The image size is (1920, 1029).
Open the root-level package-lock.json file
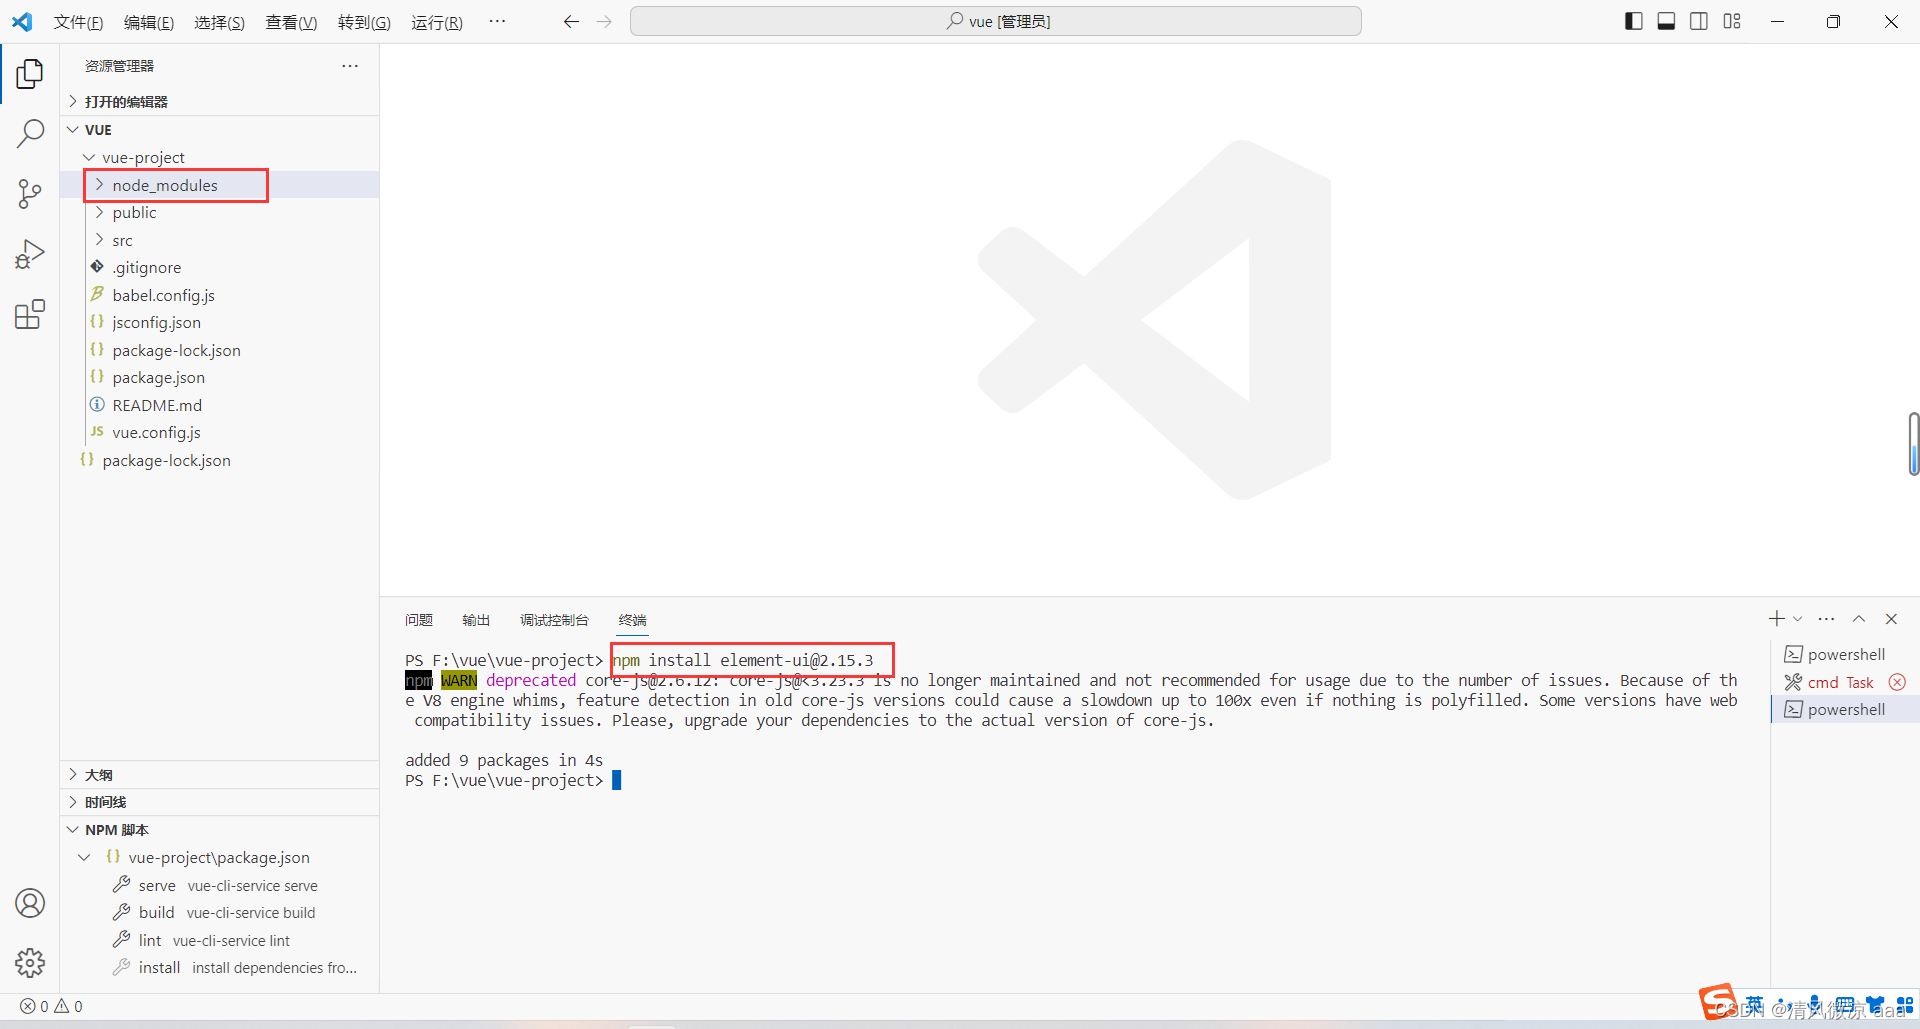pos(220,460)
